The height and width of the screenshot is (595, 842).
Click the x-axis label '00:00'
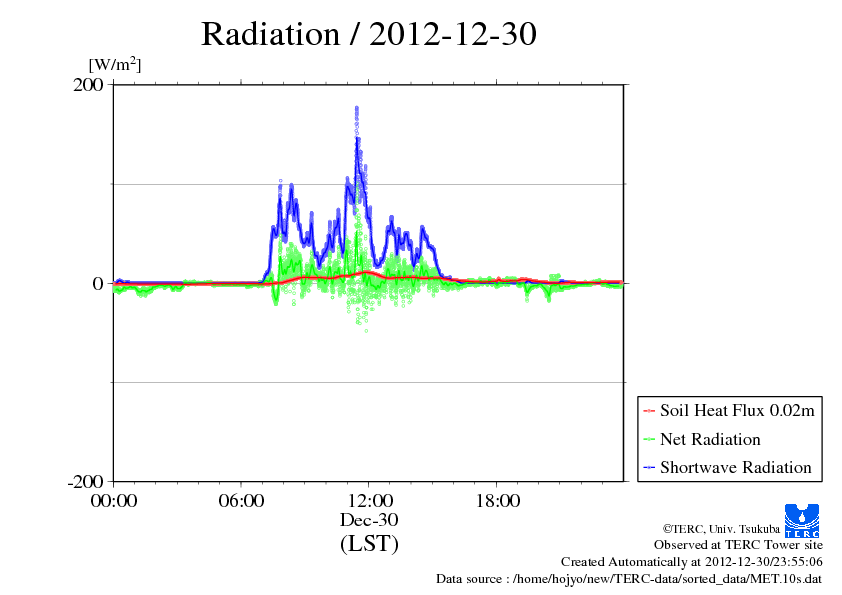[114, 501]
